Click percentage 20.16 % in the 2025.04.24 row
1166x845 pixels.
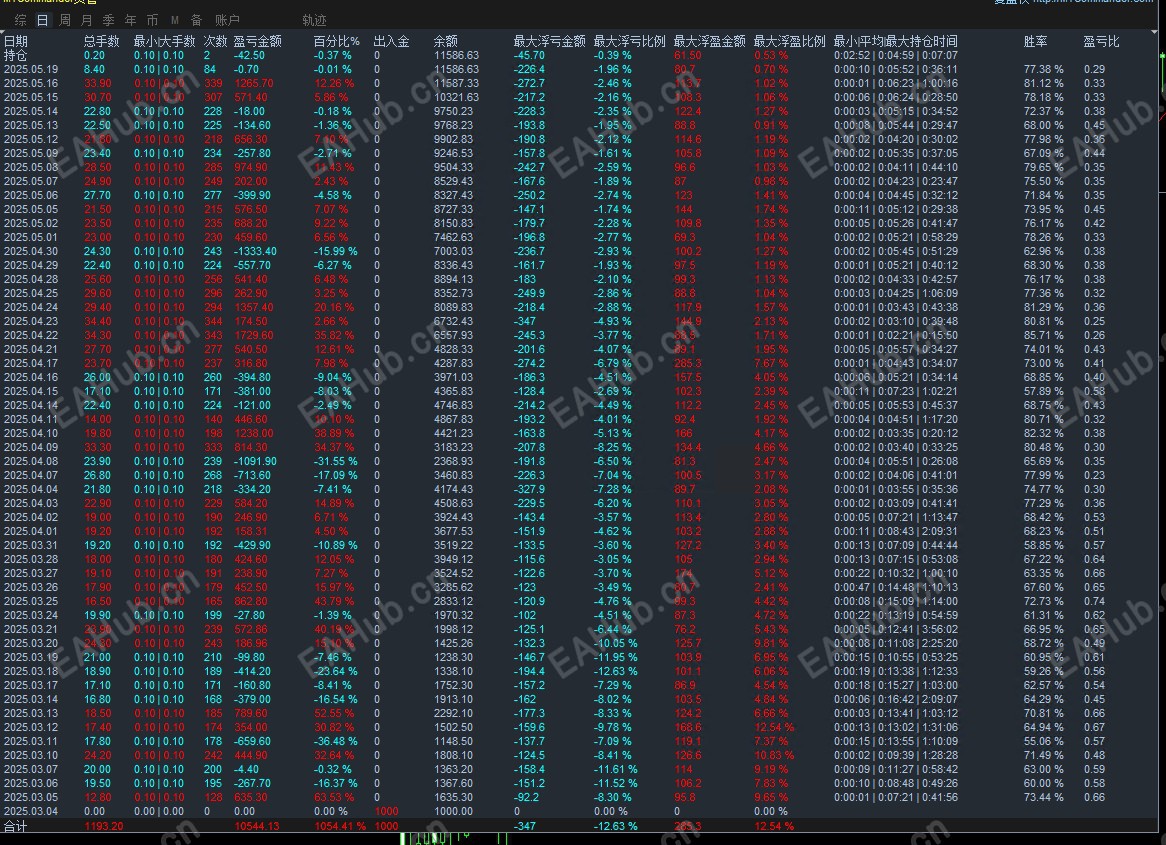click(334, 307)
